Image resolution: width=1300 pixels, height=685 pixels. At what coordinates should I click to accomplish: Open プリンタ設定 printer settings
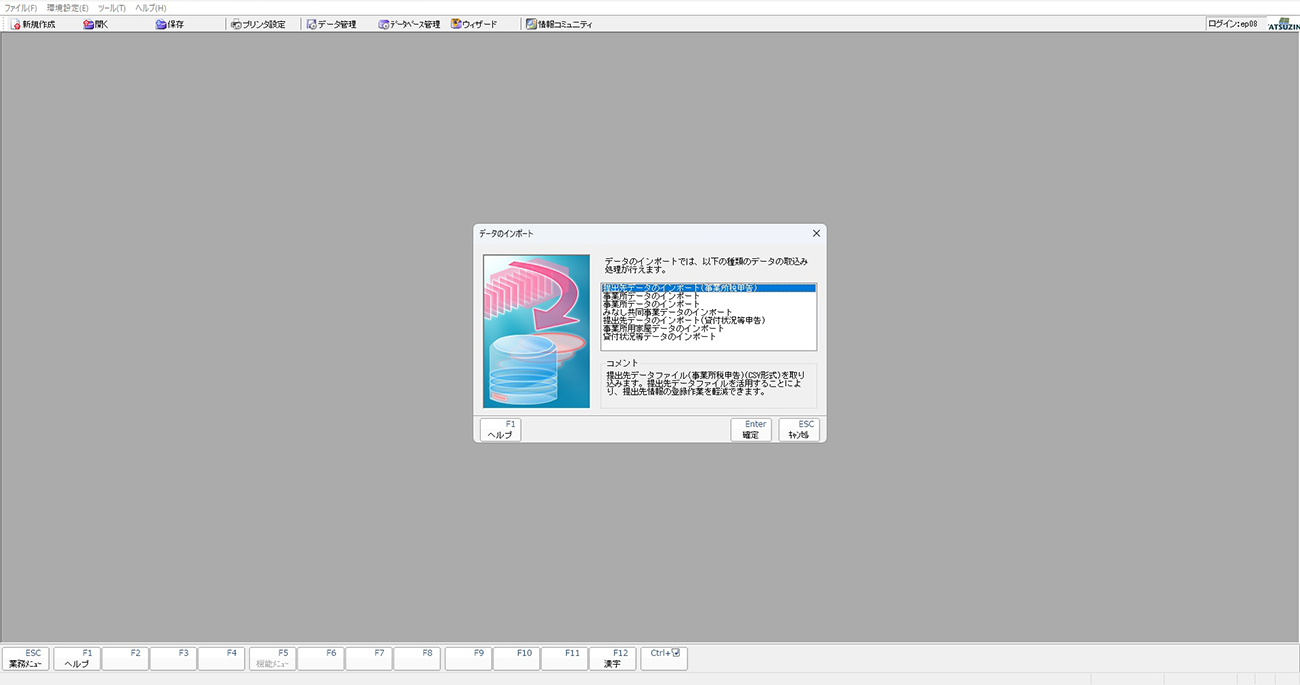click(x=257, y=24)
